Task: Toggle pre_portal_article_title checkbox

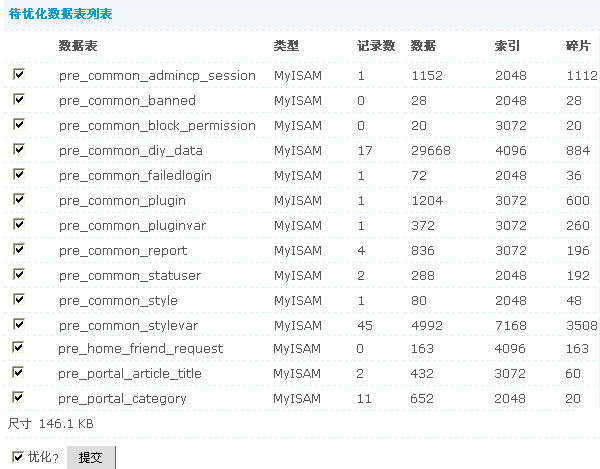Action: coord(18,372)
